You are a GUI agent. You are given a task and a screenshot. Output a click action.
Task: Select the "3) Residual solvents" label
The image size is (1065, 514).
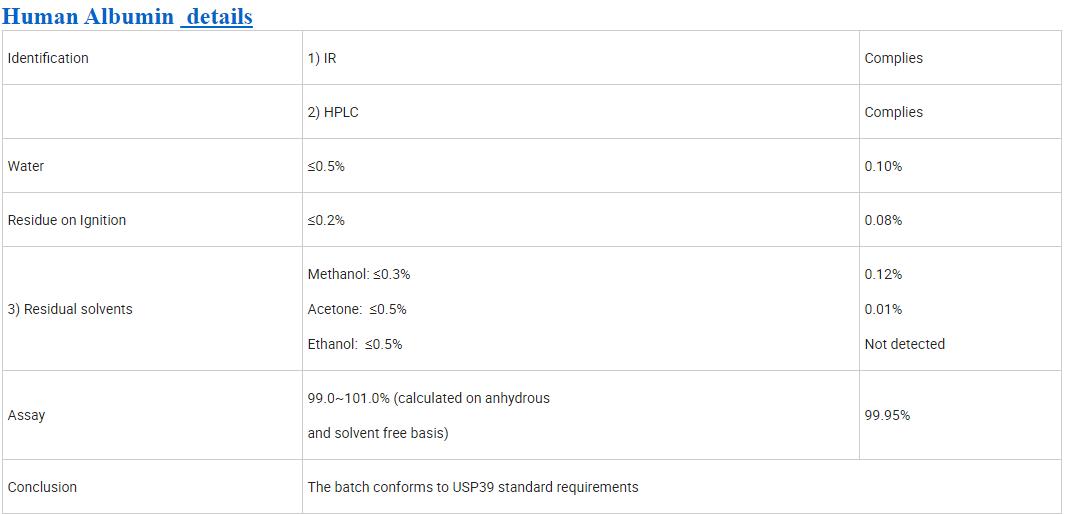tap(70, 309)
